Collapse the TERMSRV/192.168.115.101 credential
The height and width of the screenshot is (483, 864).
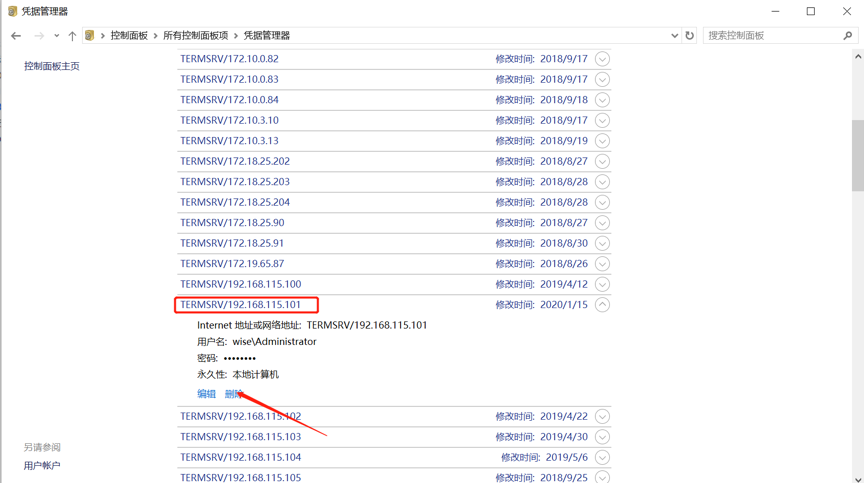coord(602,305)
